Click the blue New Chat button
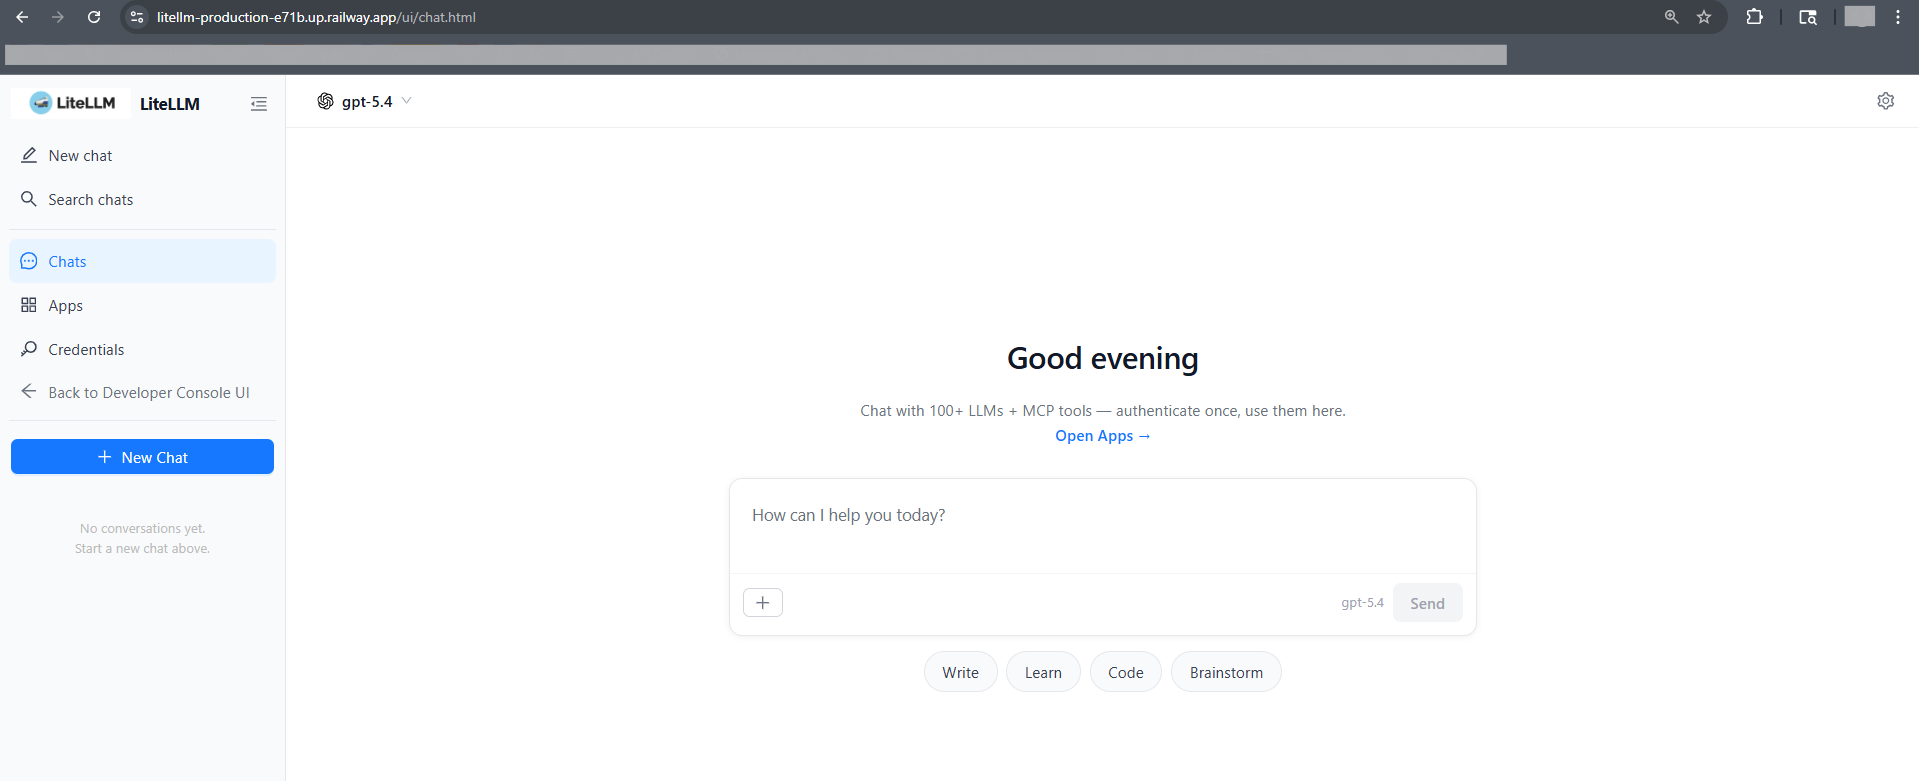The width and height of the screenshot is (1919, 781). tap(142, 457)
